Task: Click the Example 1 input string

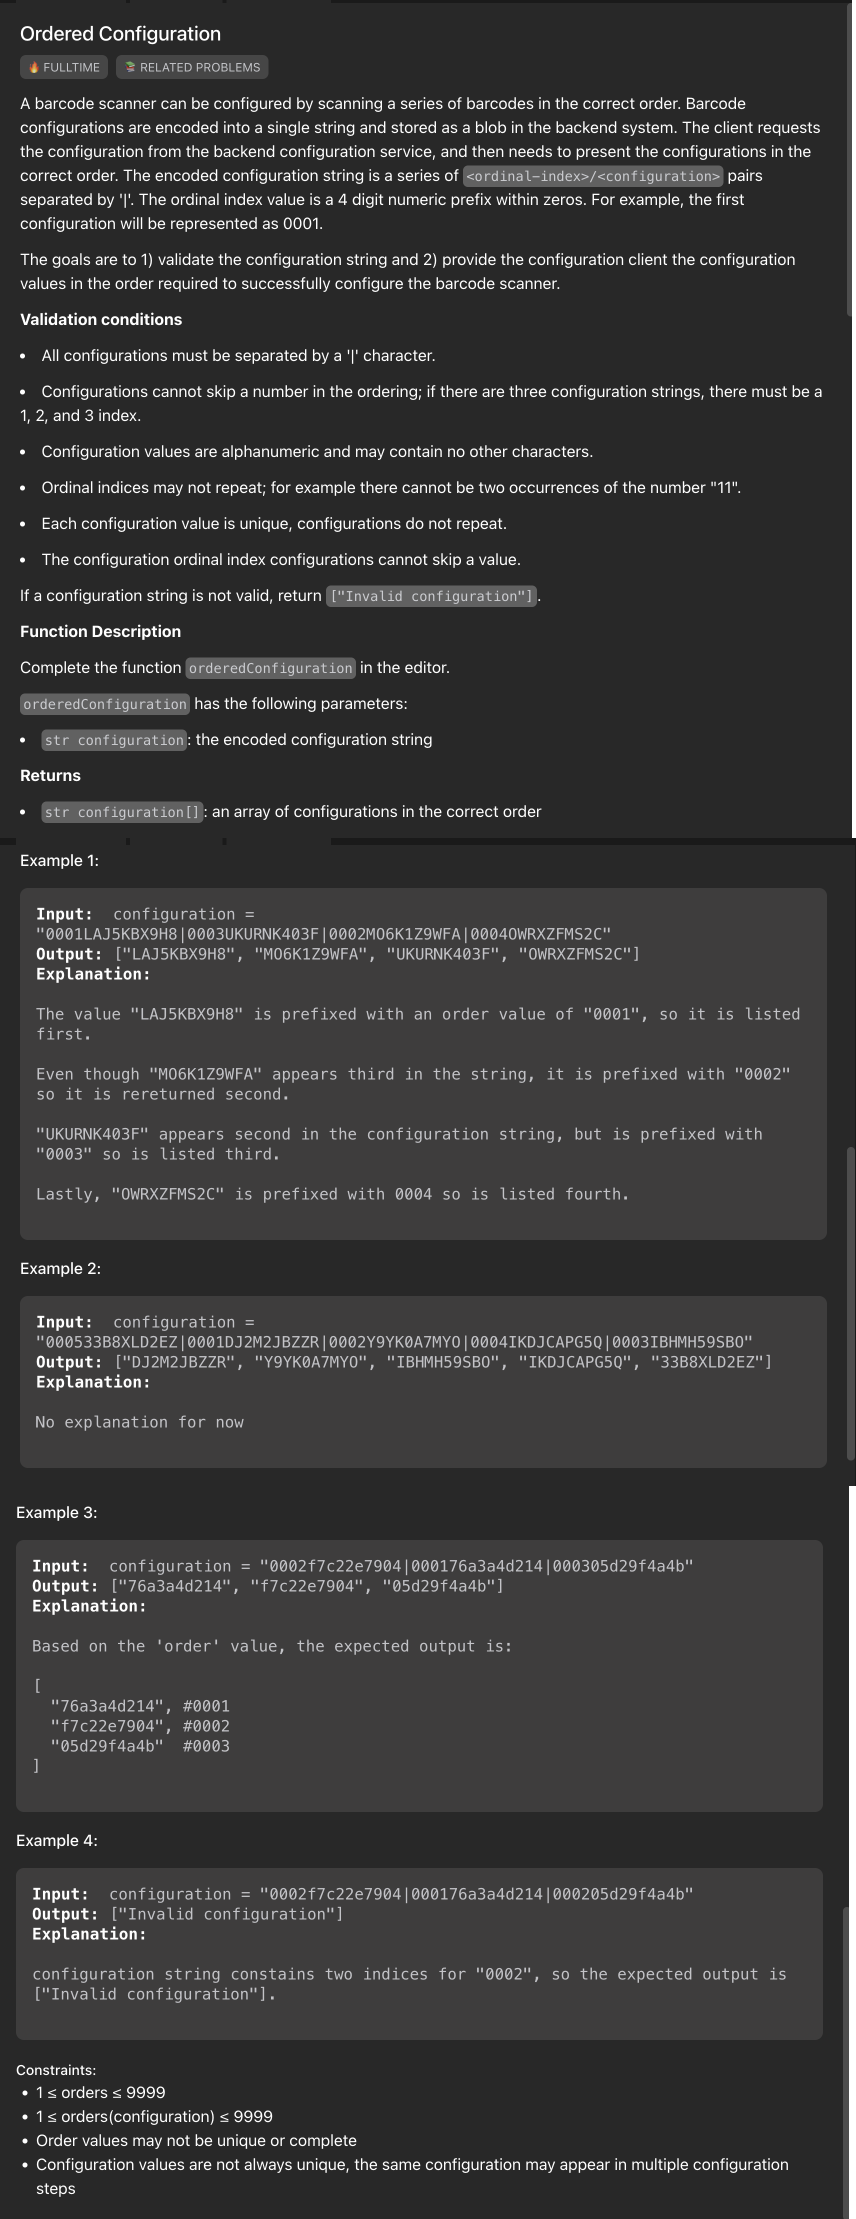Action: 323,934
